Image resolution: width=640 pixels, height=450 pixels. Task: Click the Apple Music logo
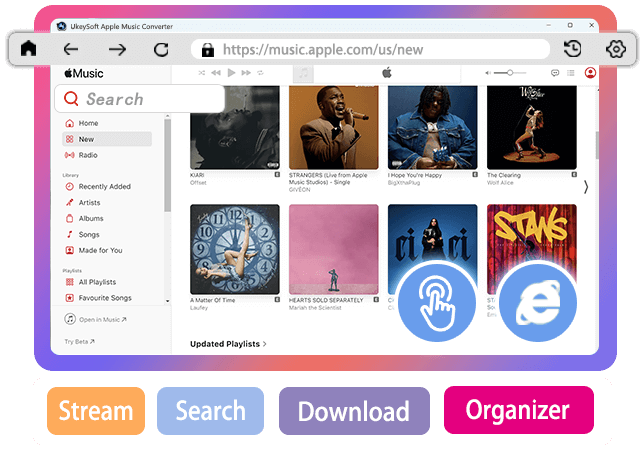[x=84, y=73]
